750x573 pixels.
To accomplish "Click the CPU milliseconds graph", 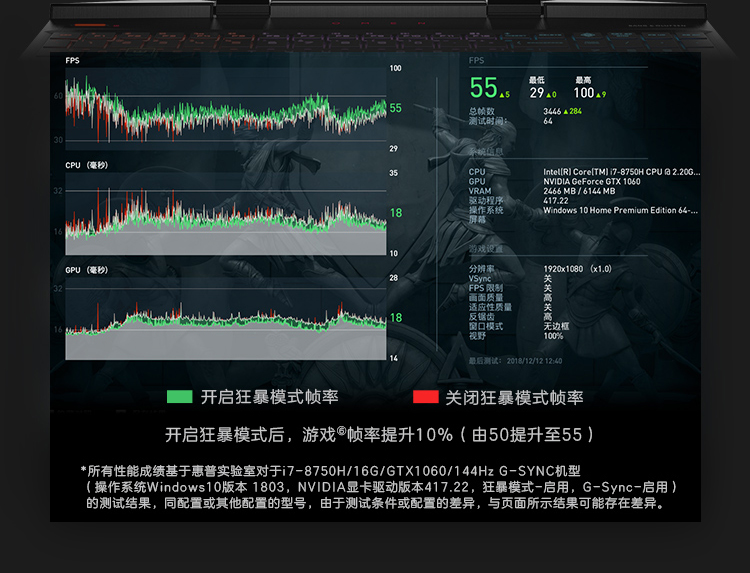I will [x=226, y=213].
